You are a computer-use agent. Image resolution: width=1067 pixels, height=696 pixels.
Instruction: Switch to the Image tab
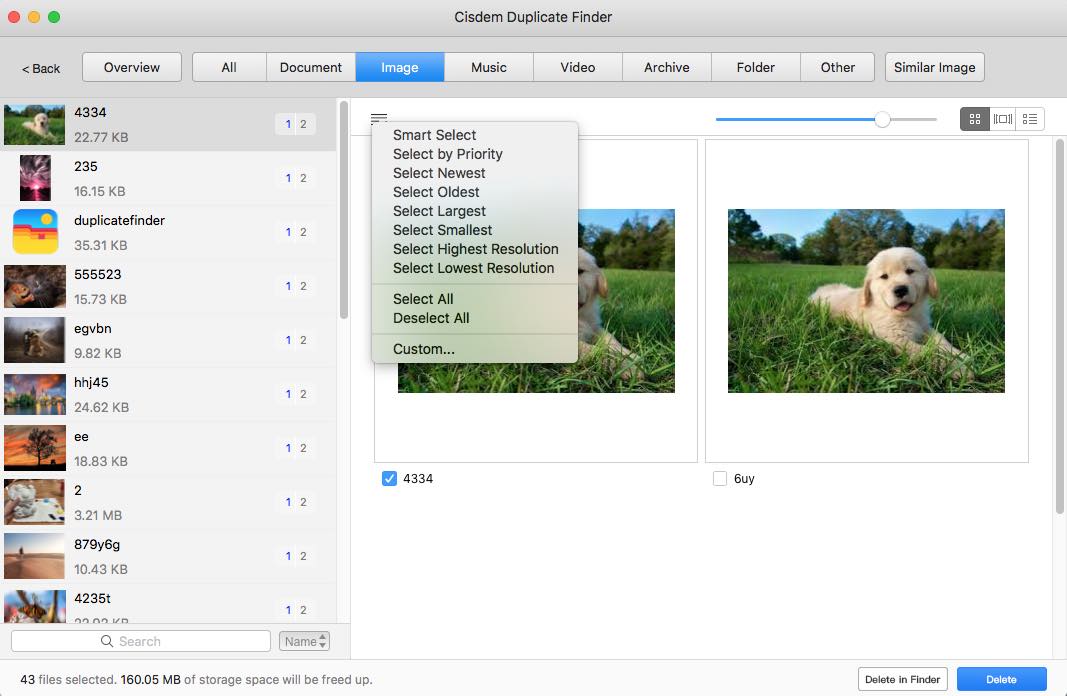(x=400, y=67)
